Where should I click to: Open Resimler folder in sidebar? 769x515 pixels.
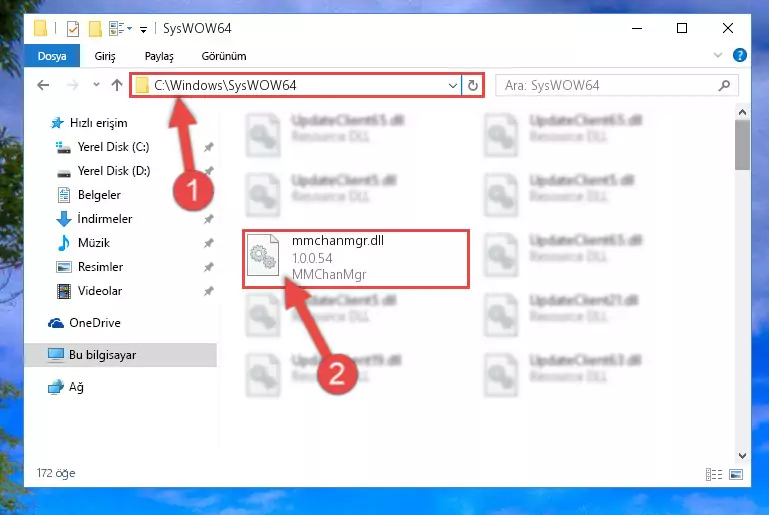pos(90,267)
